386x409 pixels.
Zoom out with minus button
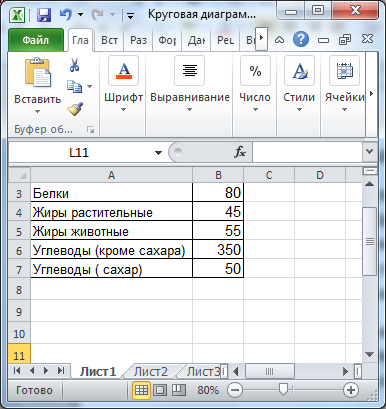(235, 390)
